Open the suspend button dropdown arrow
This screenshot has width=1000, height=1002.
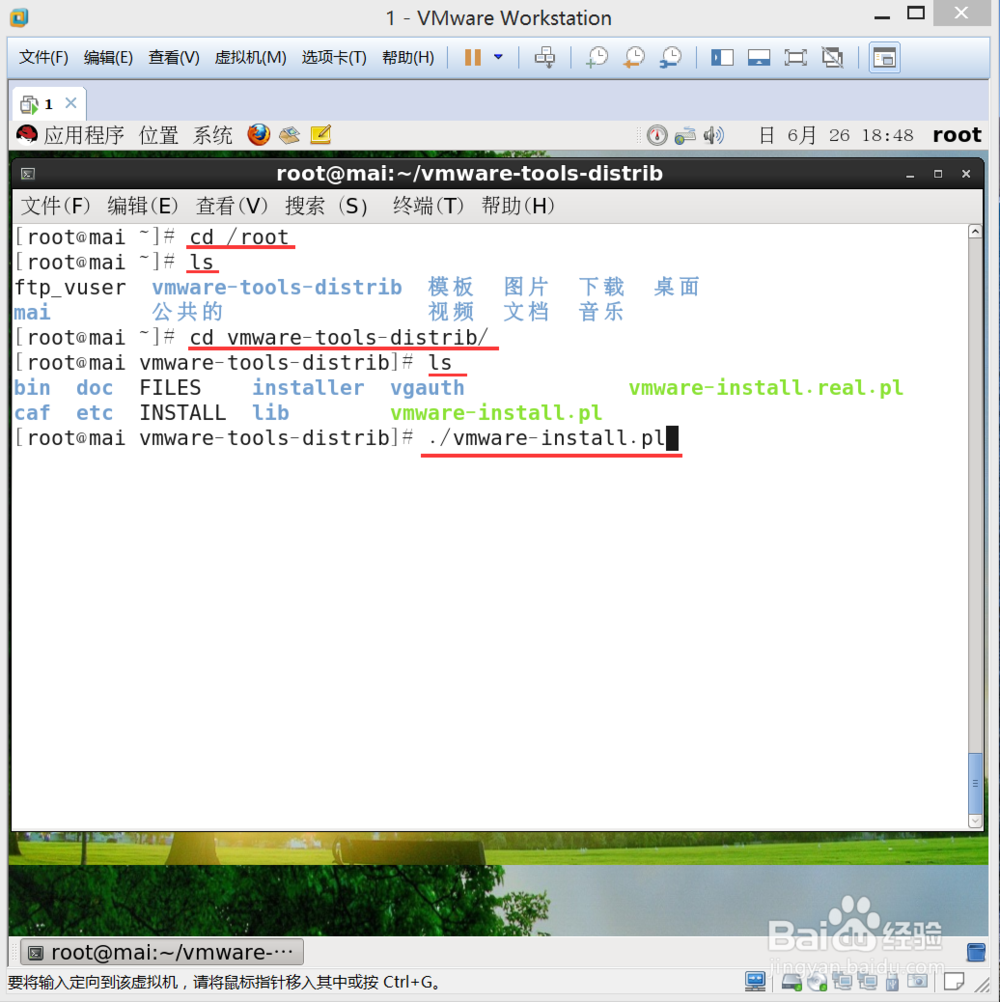[497, 57]
